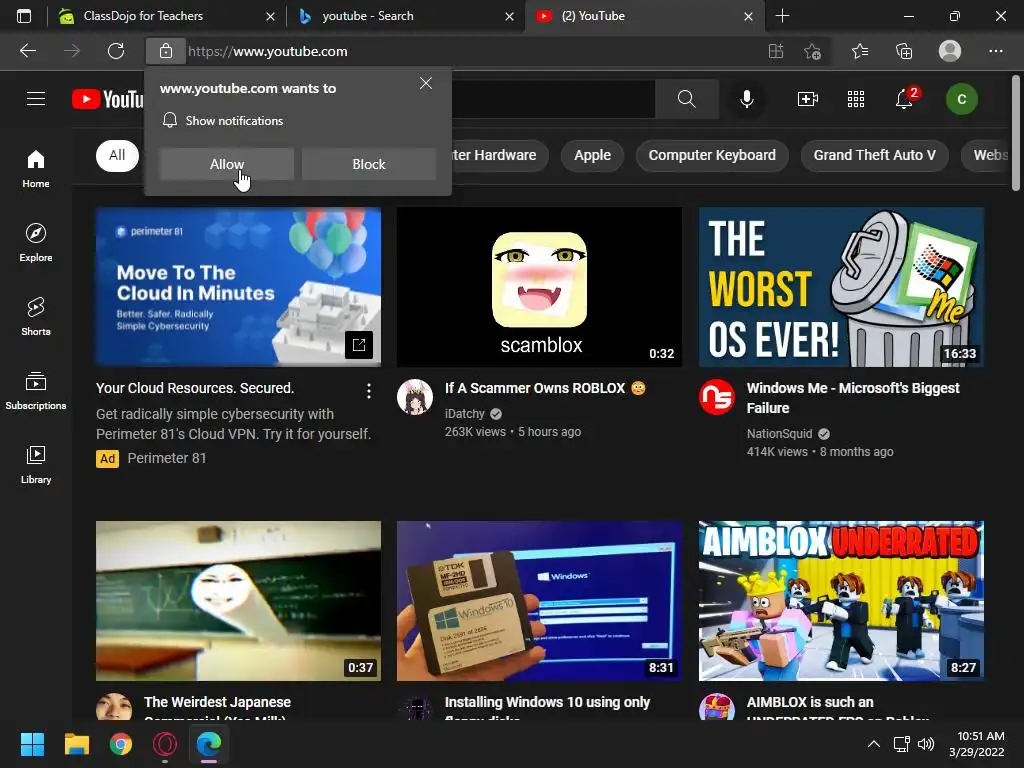Switch to youtube - Search tab
1024x768 pixels.
406,16
